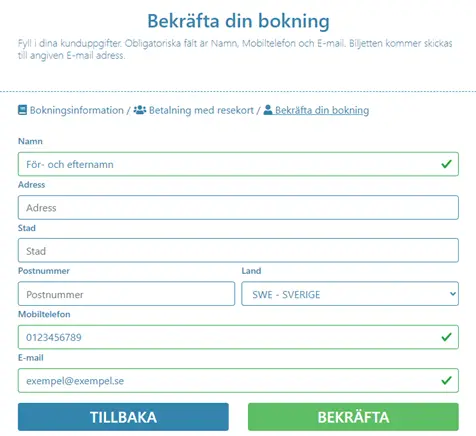Click the book icon beside Bokningsinformation
This screenshot has width=476, height=436.
[22, 110]
